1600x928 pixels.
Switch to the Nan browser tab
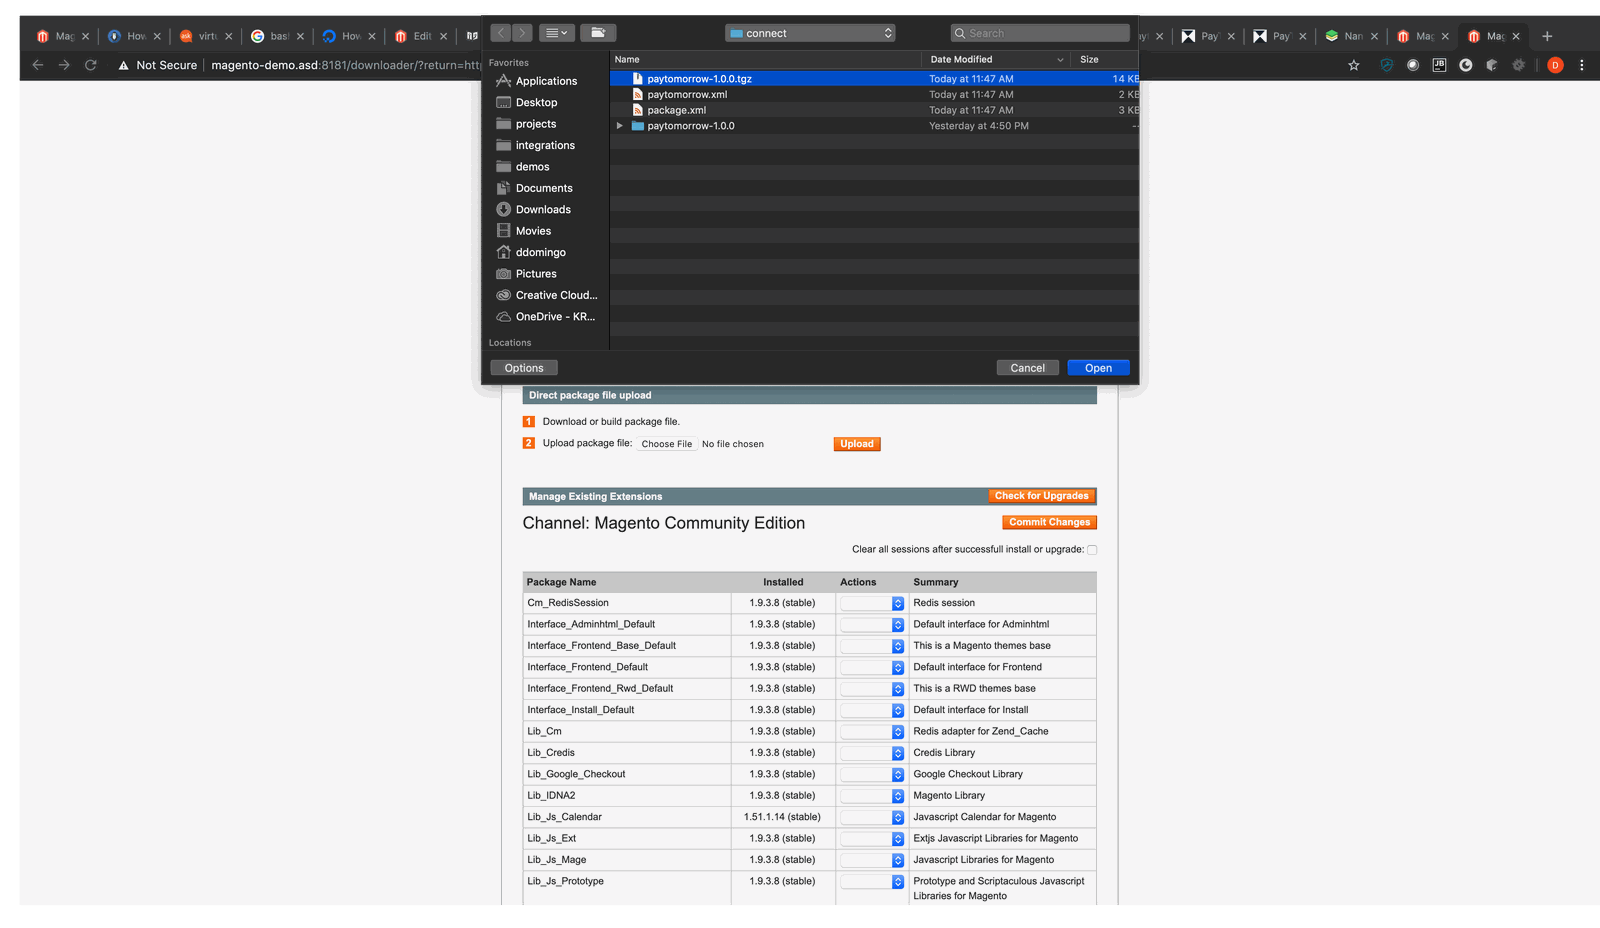click(x=1352, y=36)
